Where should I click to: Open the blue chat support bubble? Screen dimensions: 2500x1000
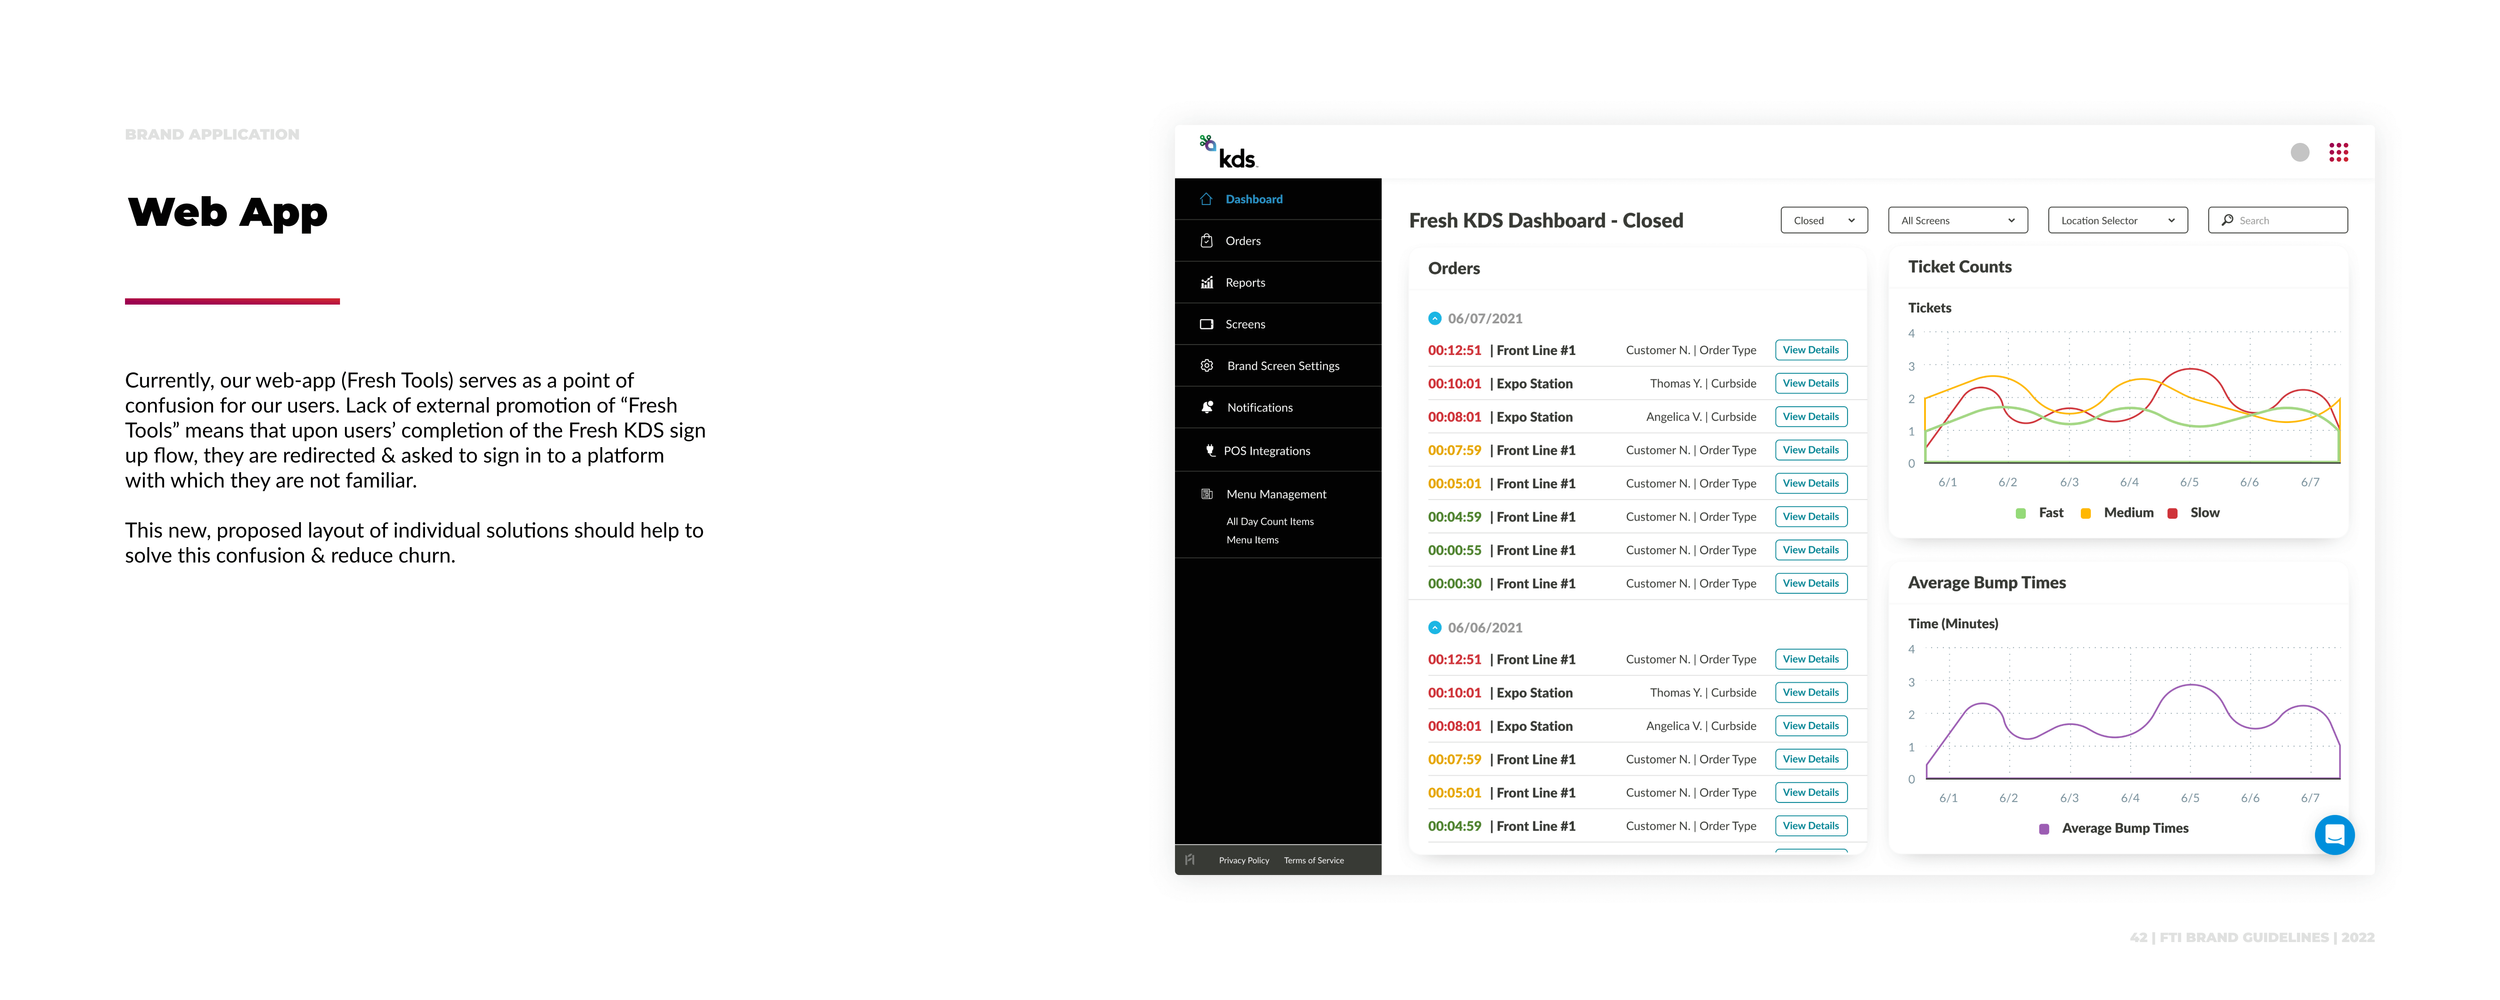[x=2334, y=835]
